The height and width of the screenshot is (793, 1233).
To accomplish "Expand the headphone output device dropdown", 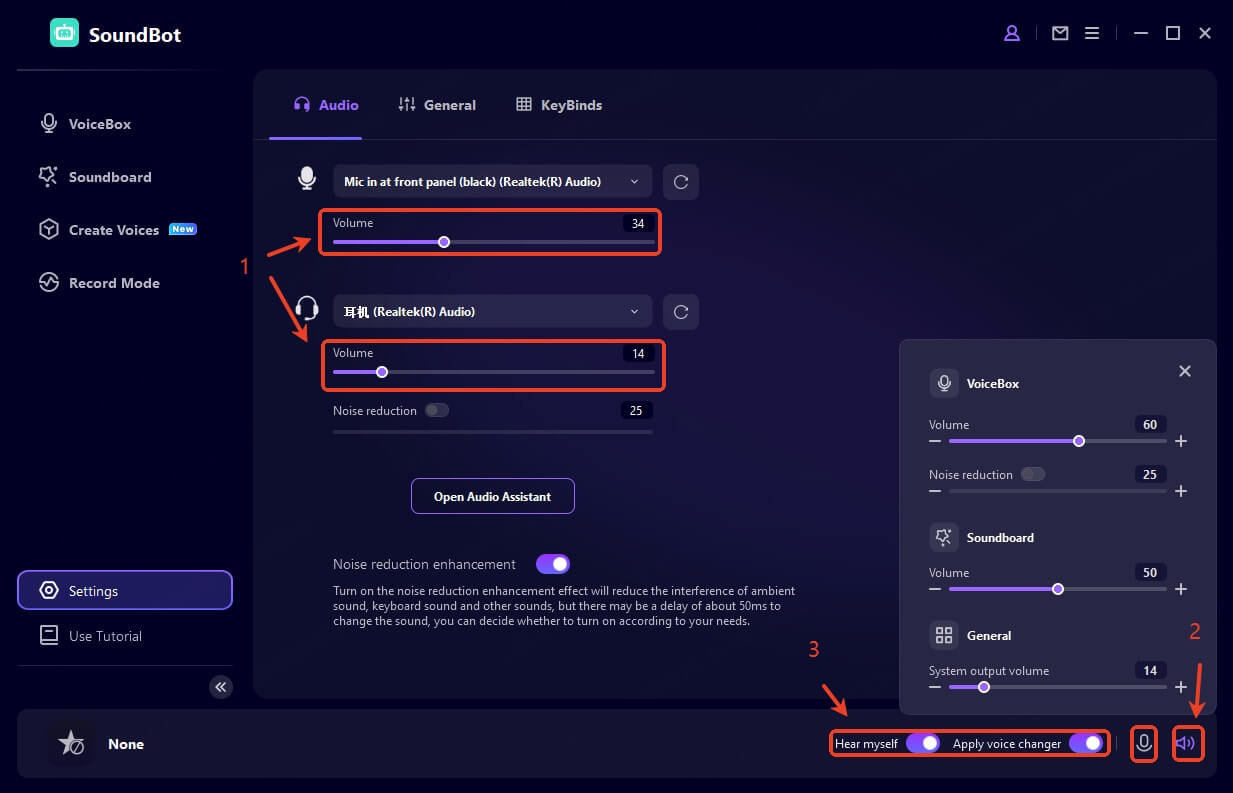I will [492, 312].
